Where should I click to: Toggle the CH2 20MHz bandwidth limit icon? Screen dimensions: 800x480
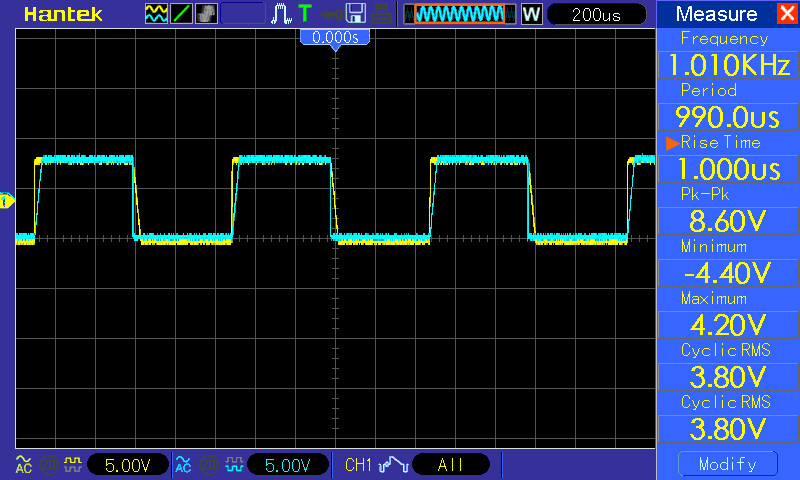pos(208,465)
